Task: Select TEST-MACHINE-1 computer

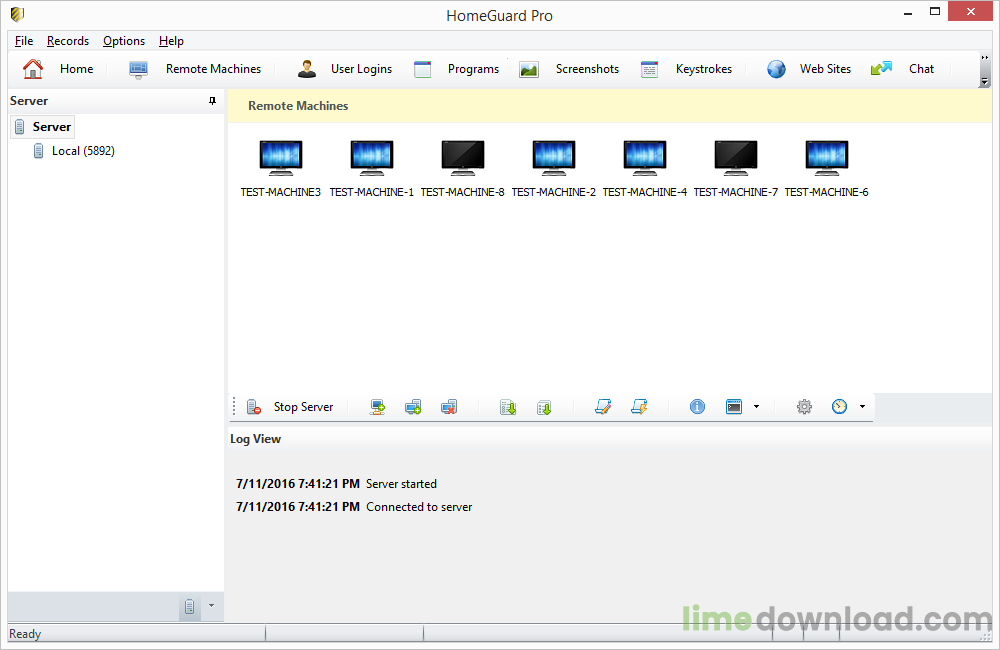Action: [372, 168]
